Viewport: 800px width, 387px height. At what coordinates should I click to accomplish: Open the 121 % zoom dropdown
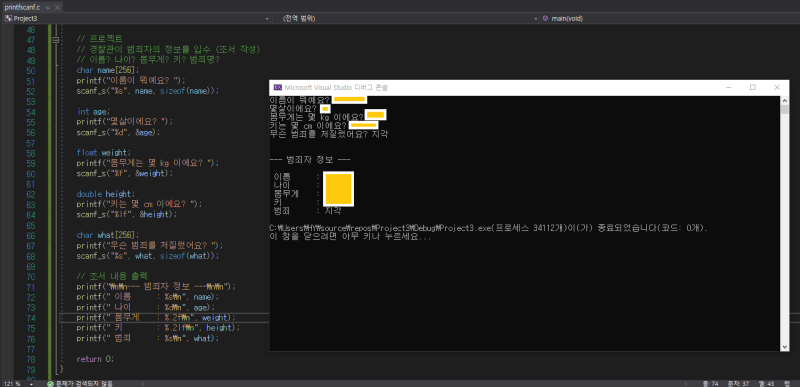click(31, 383)
